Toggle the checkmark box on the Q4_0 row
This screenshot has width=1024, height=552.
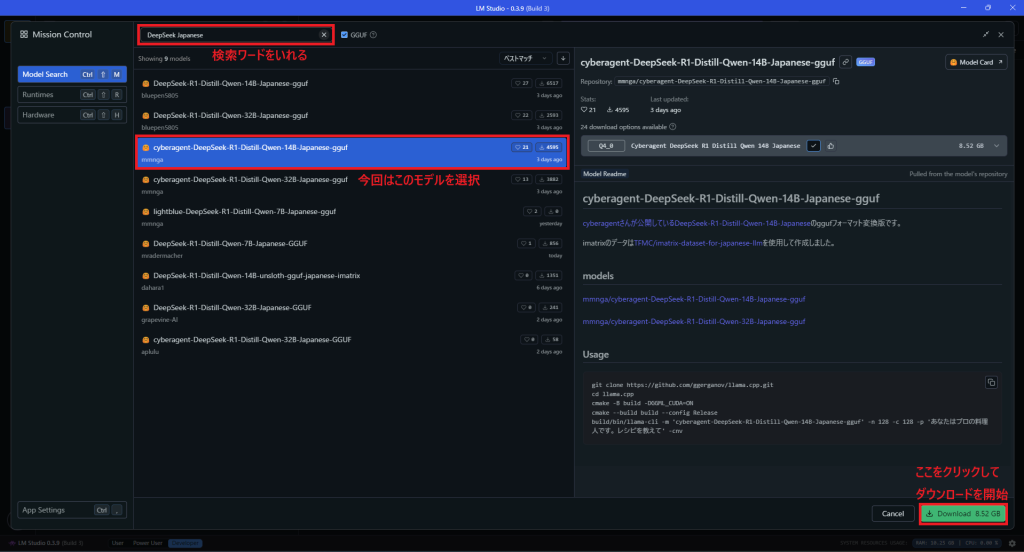click(814, 146)
